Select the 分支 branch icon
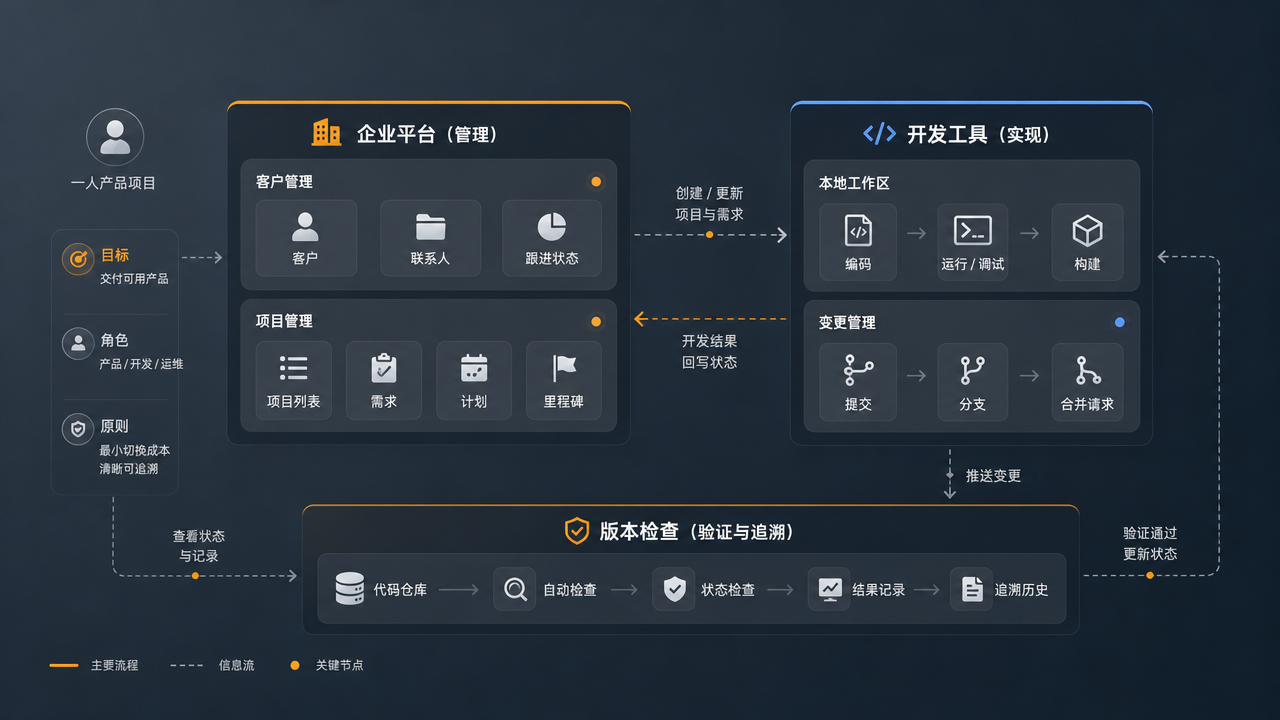The width and height of the screenshot is (1280, 720). coord(973,371)
